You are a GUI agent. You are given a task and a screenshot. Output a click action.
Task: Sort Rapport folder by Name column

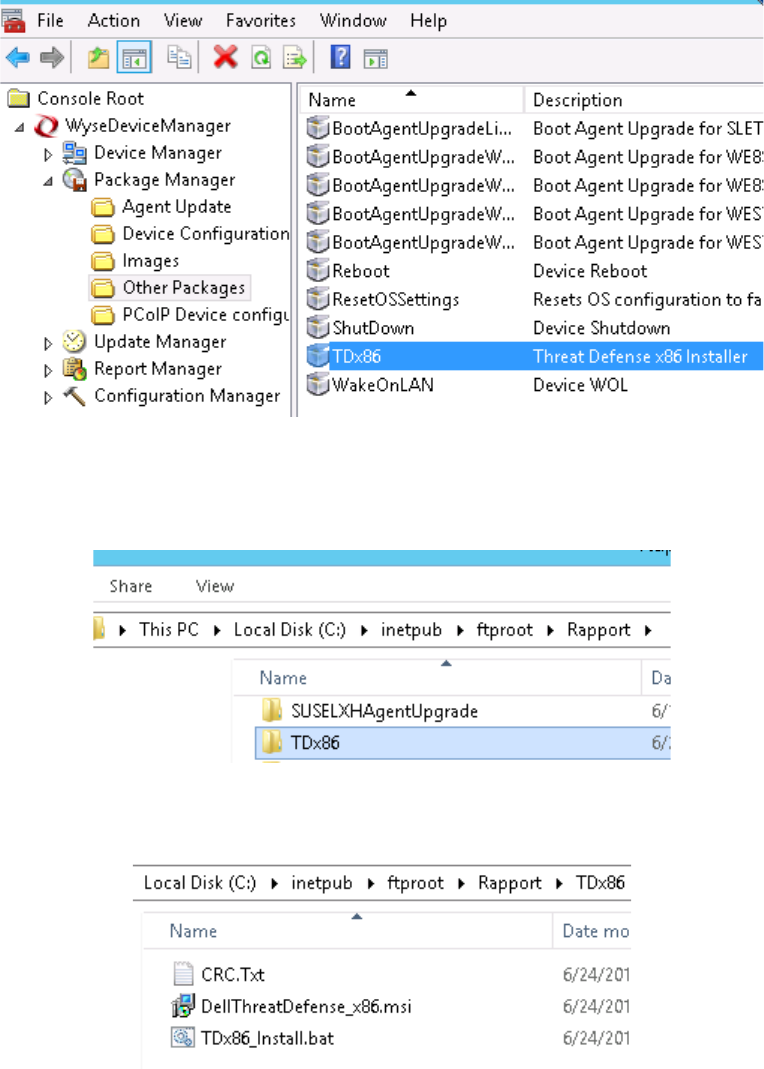pos(437,678)
